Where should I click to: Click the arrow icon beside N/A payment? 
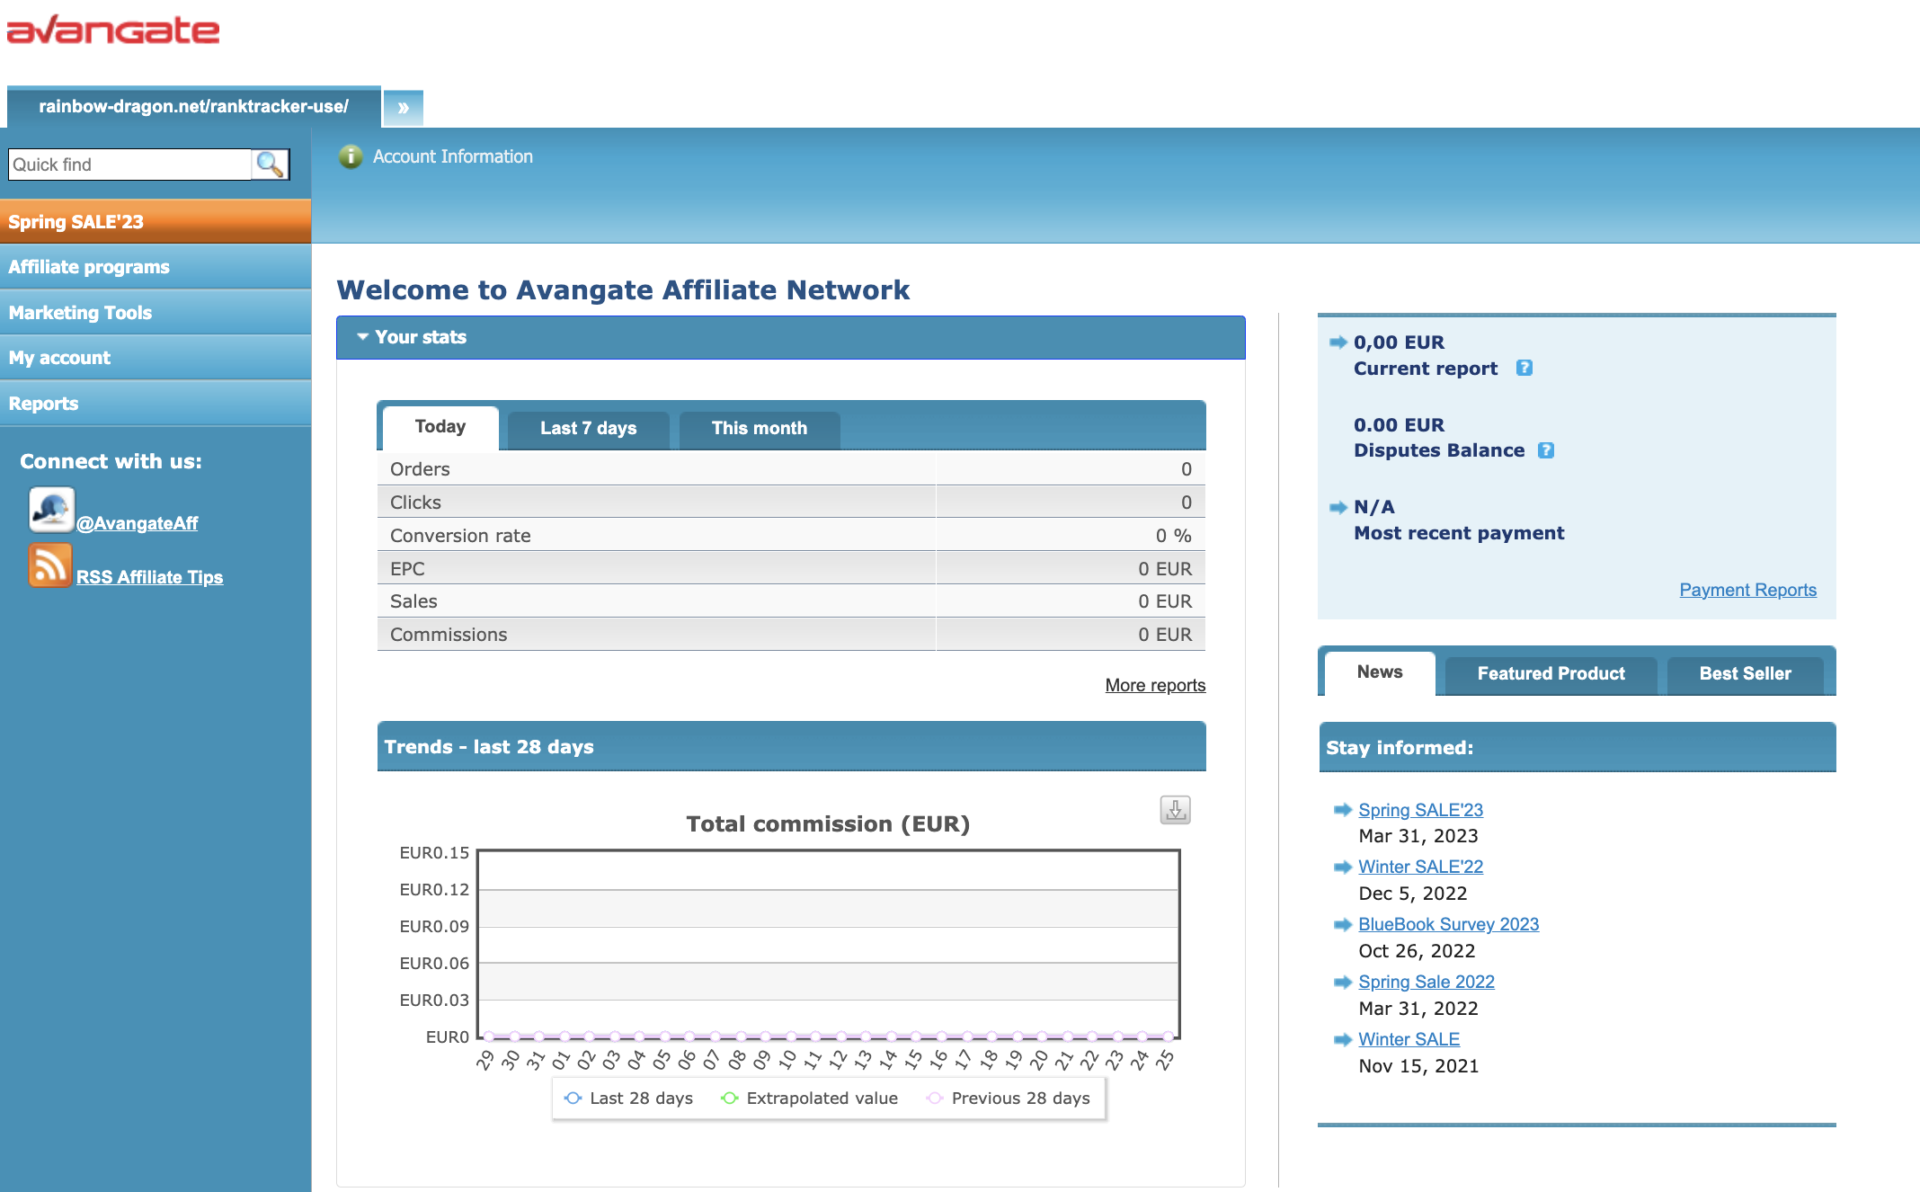click(1338, 507)
